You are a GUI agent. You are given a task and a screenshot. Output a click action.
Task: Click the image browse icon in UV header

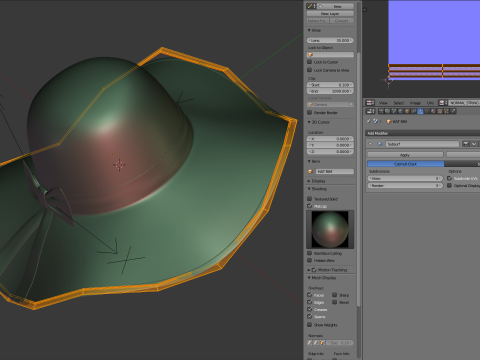442,103
